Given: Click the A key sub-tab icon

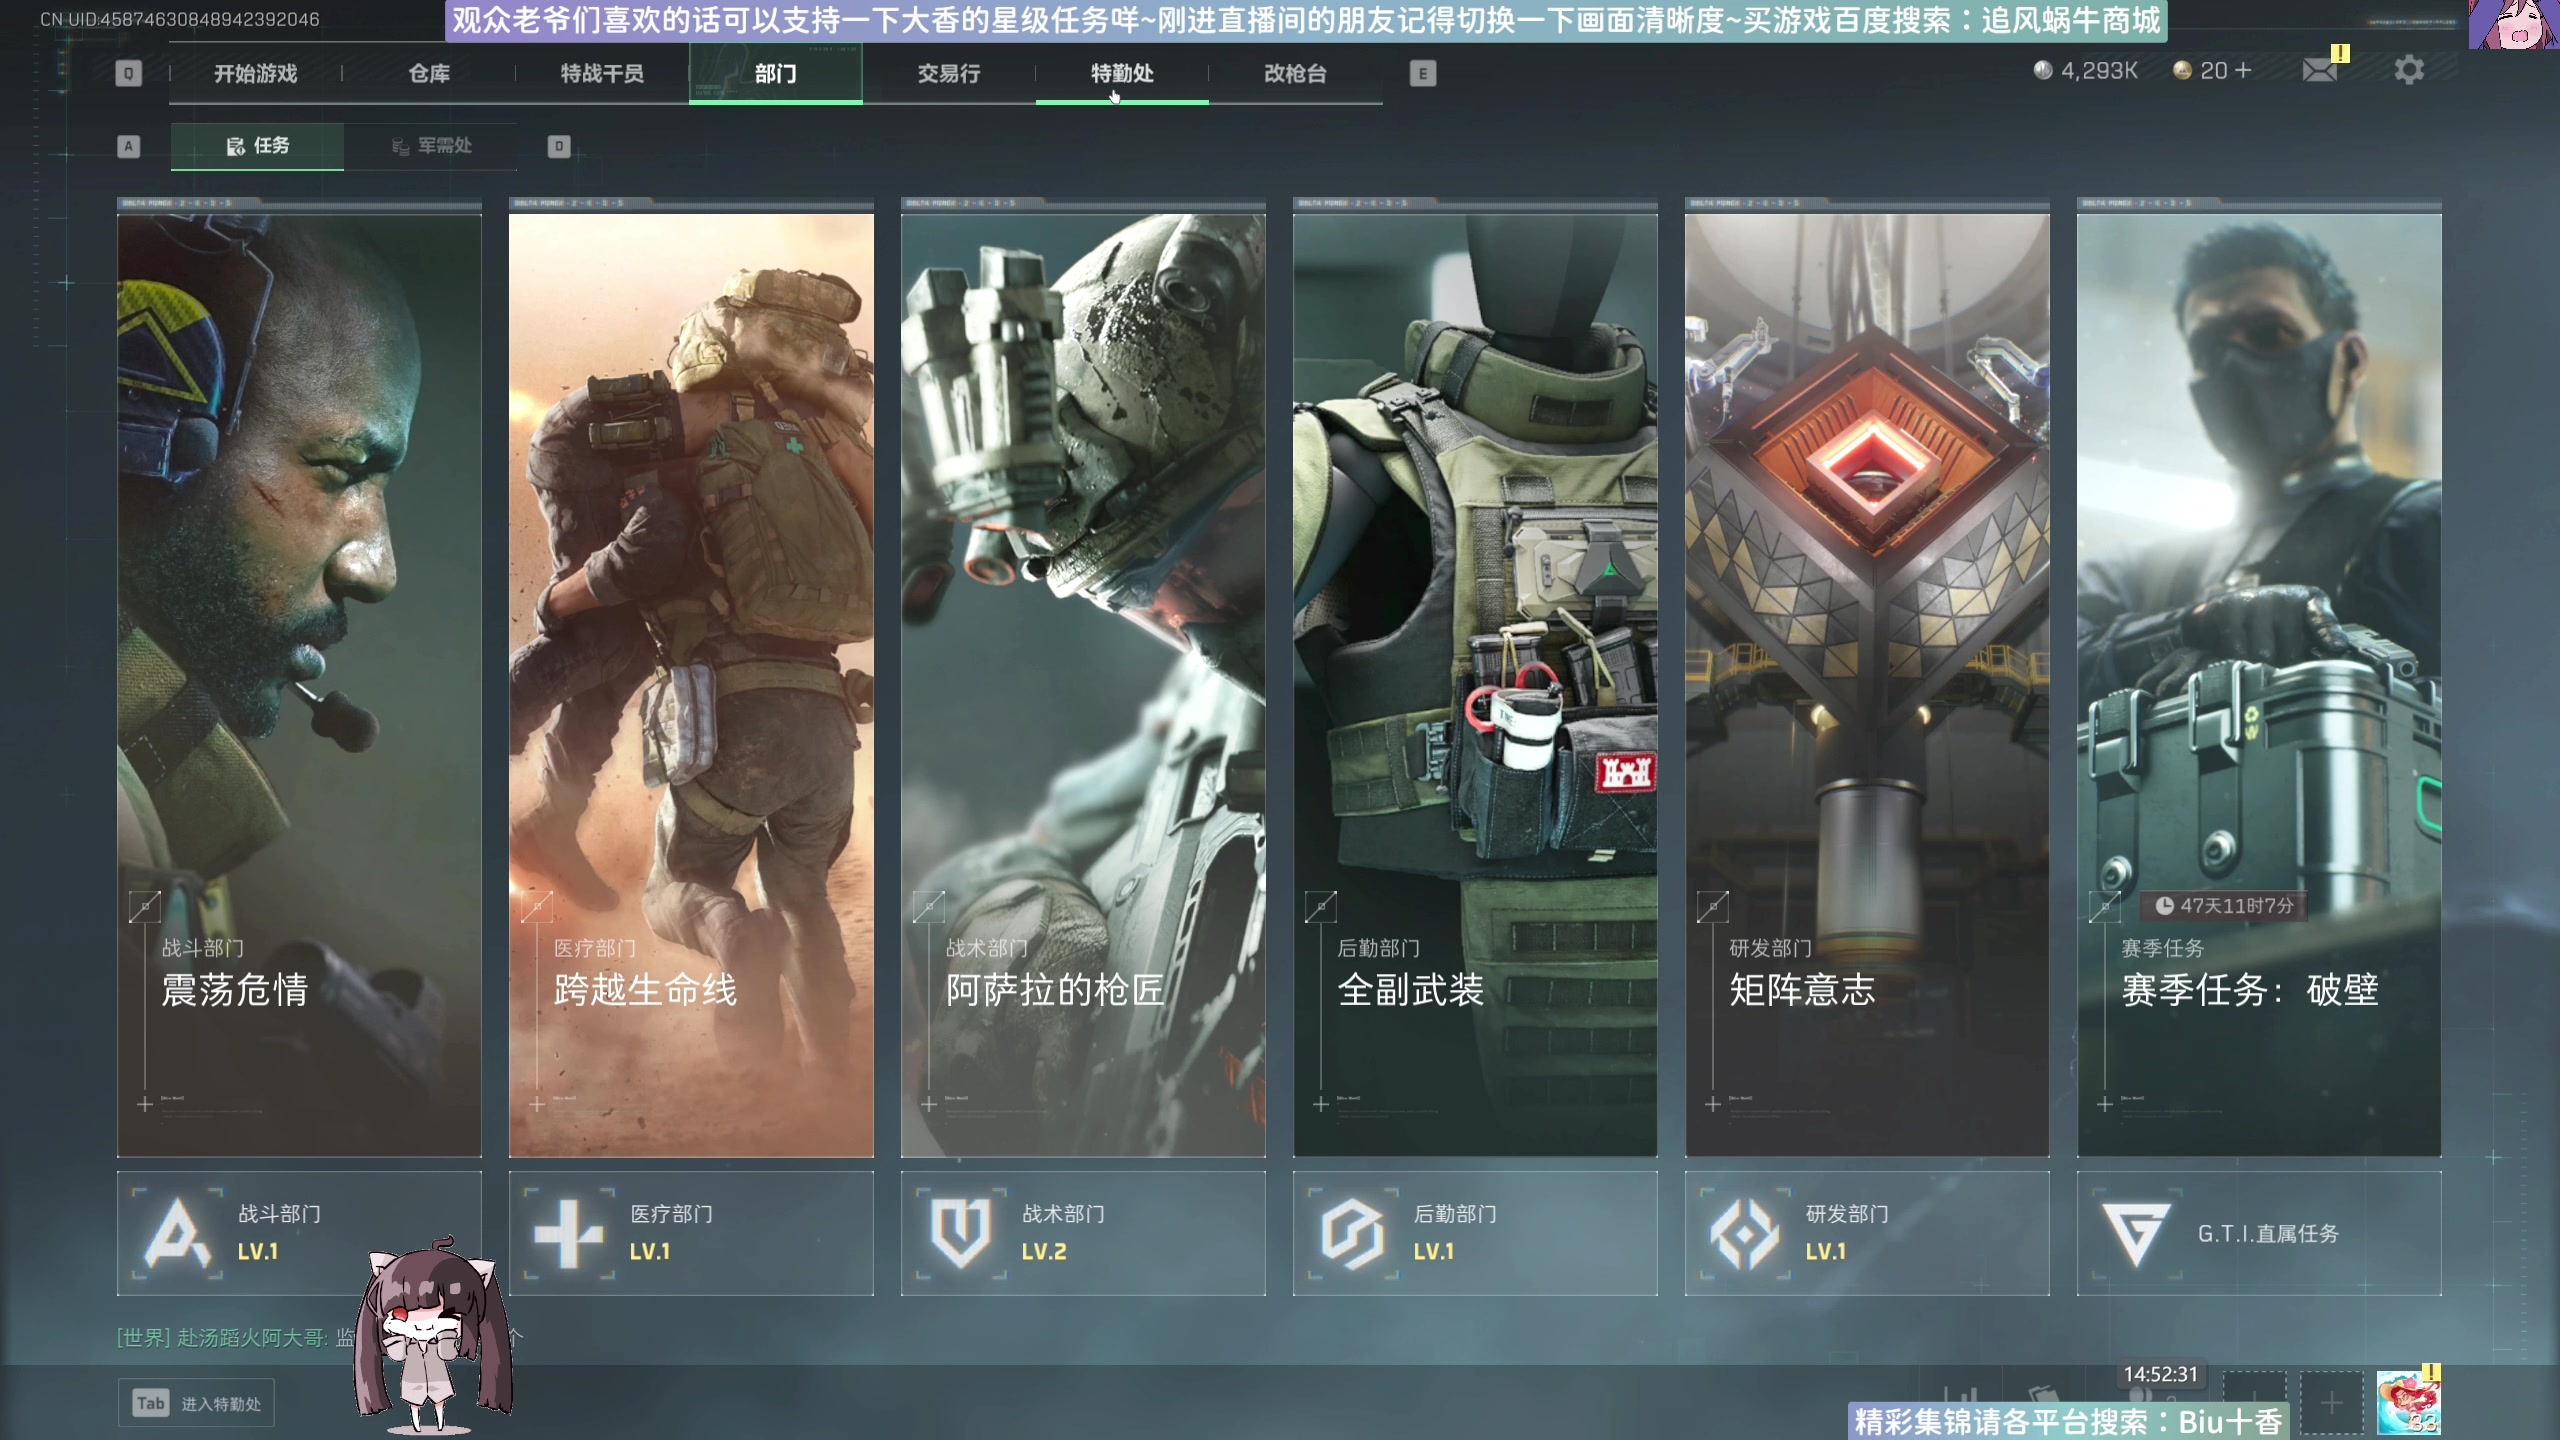Looking at the screenshot, I should click(128, 146).
